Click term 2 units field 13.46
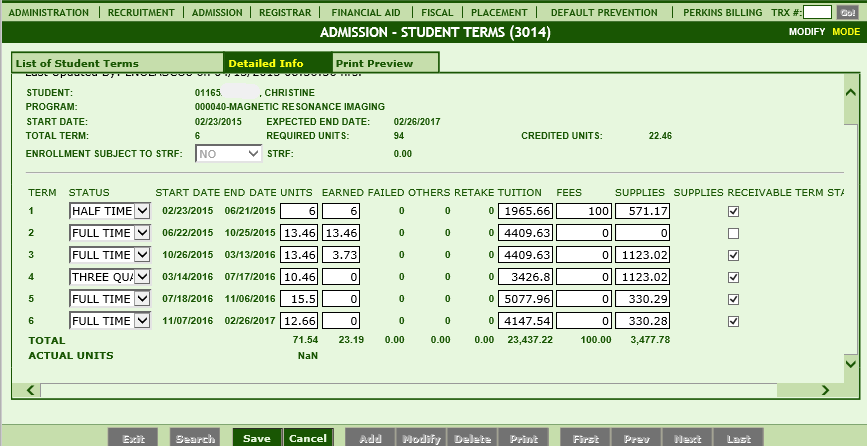The width and height of the screenshot is (867, 446). point(299,233)
